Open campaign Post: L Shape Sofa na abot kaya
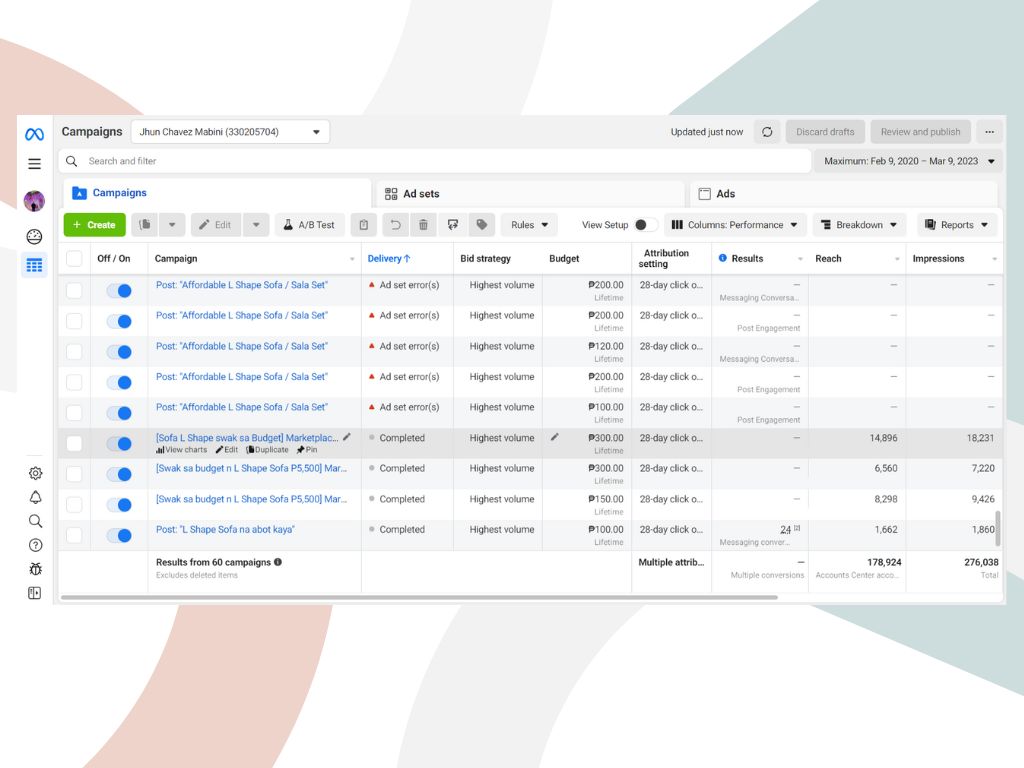This screenshot has width=1024, height=768. 225,530
